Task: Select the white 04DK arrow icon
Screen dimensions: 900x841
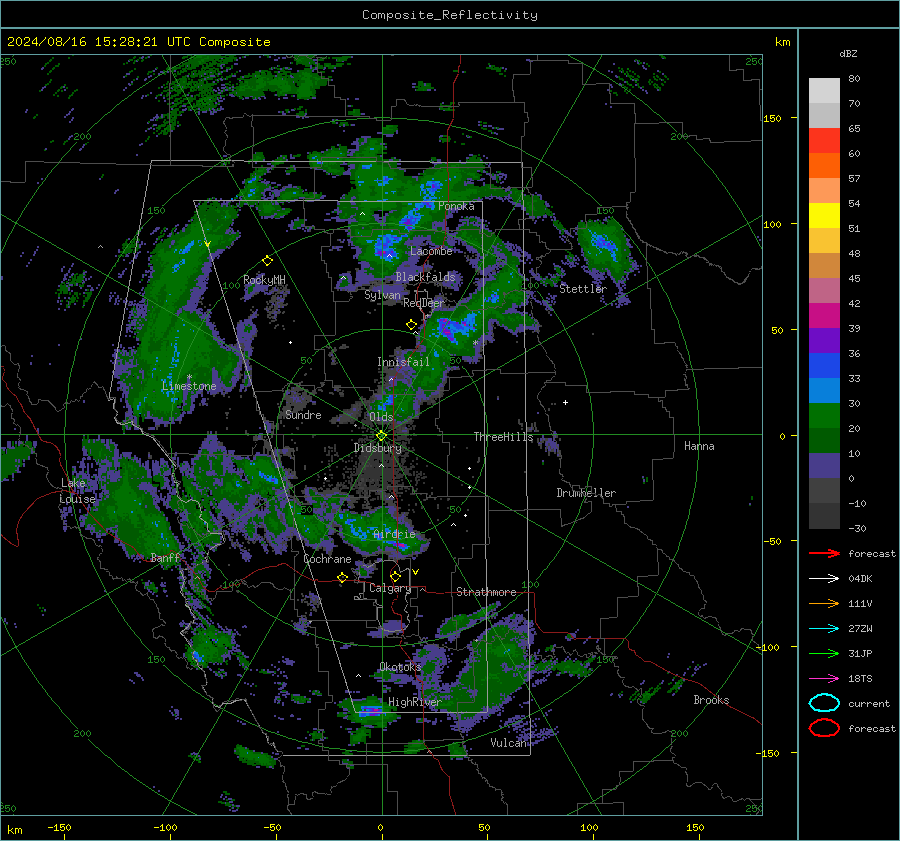Action: point(824,579)
